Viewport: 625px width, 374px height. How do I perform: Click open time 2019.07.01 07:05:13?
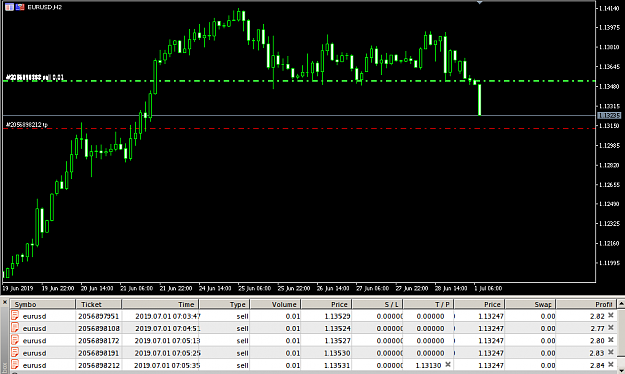pos(167,341)
